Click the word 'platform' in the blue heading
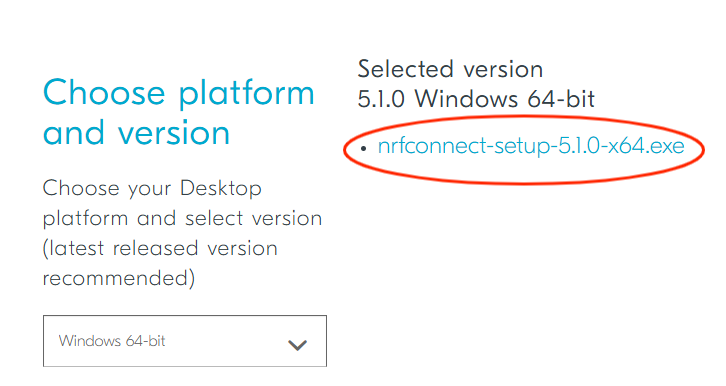726x386 pixels. click(247, 95)
